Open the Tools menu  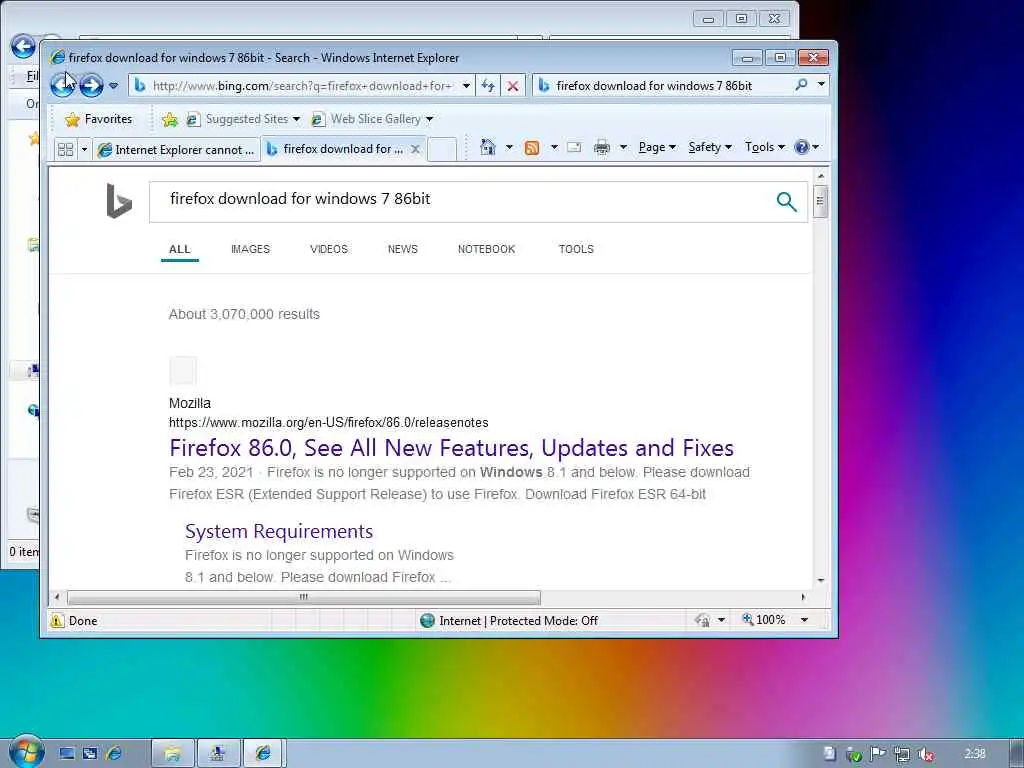(765, 147)
